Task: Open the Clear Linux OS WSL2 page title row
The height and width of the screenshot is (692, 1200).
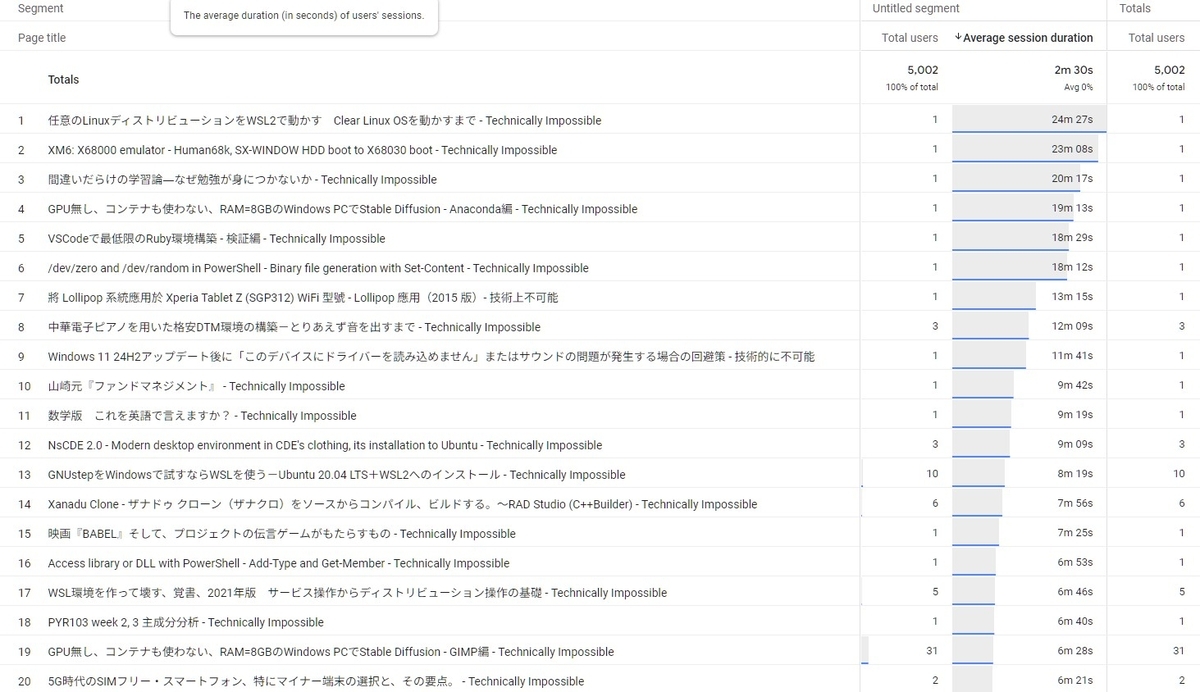Action: [325, 120]
